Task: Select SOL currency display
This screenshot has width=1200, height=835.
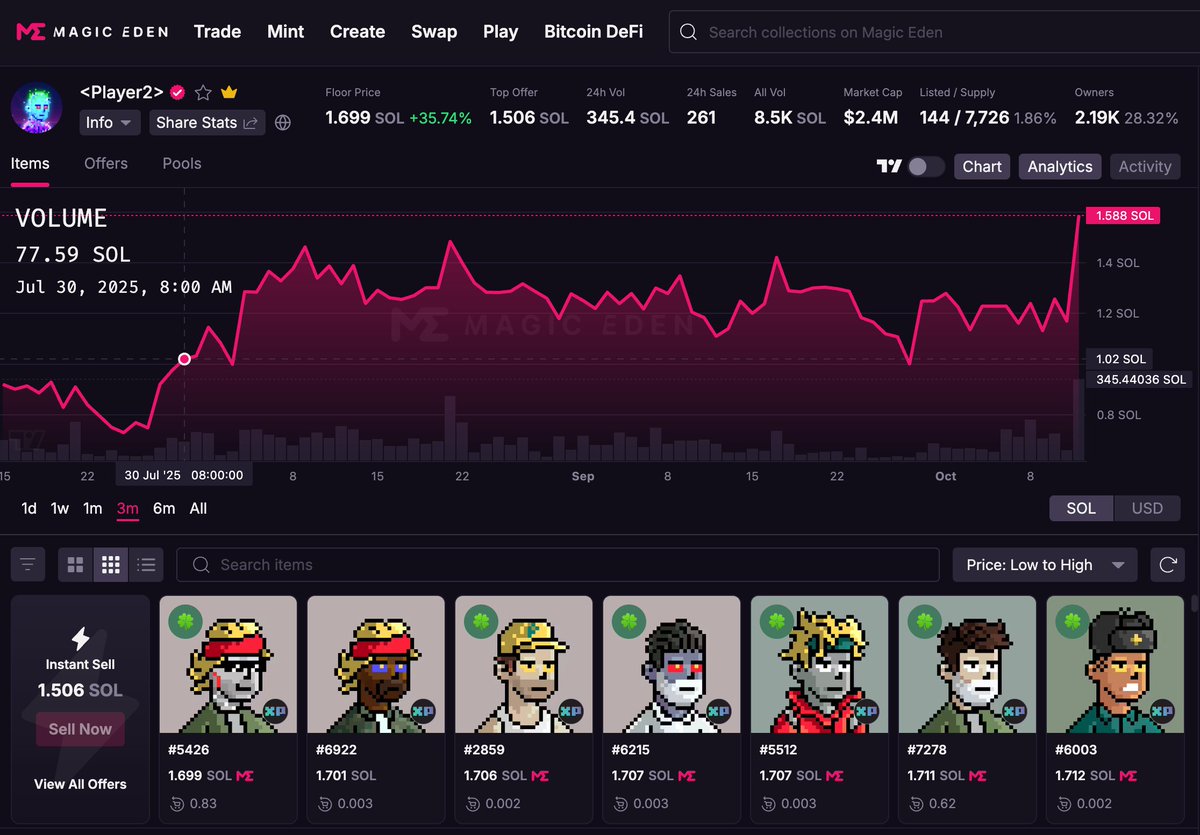Action: (x=1081, y=508)
